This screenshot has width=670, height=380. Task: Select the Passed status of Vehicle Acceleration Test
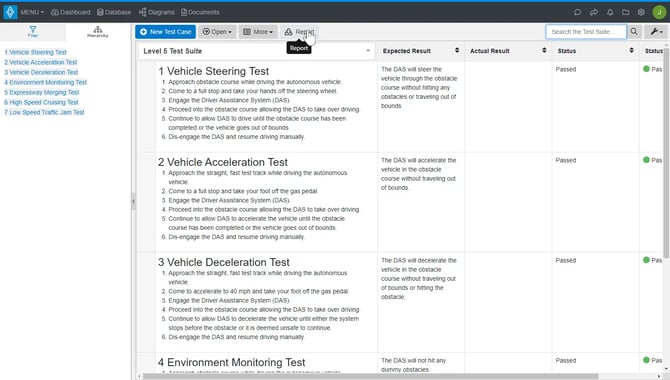click(566, 160)
